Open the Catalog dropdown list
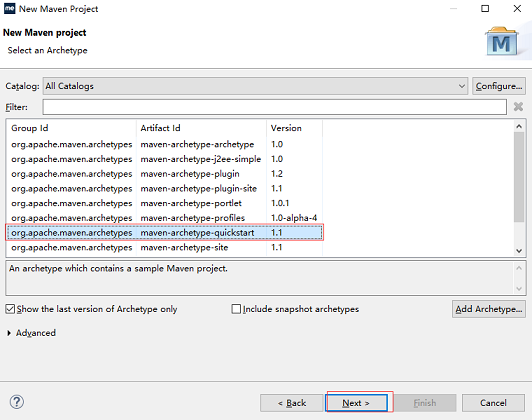 click(255, 86)
